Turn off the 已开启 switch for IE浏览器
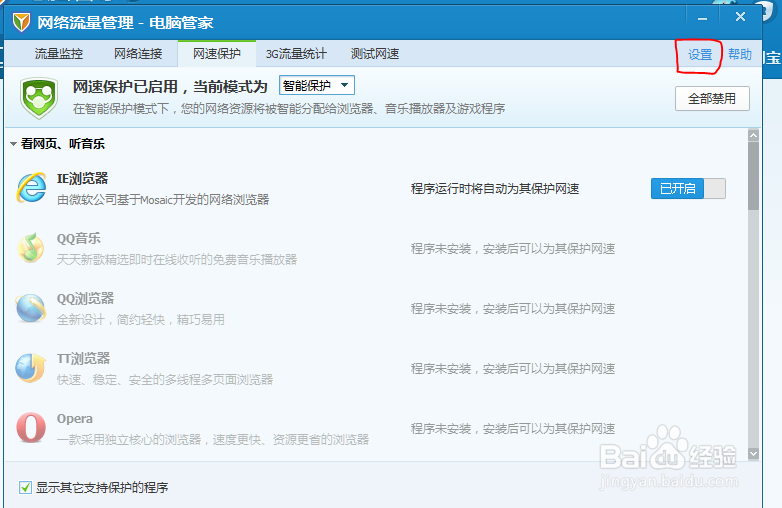 pyautogui.click(x=688, y=188)
